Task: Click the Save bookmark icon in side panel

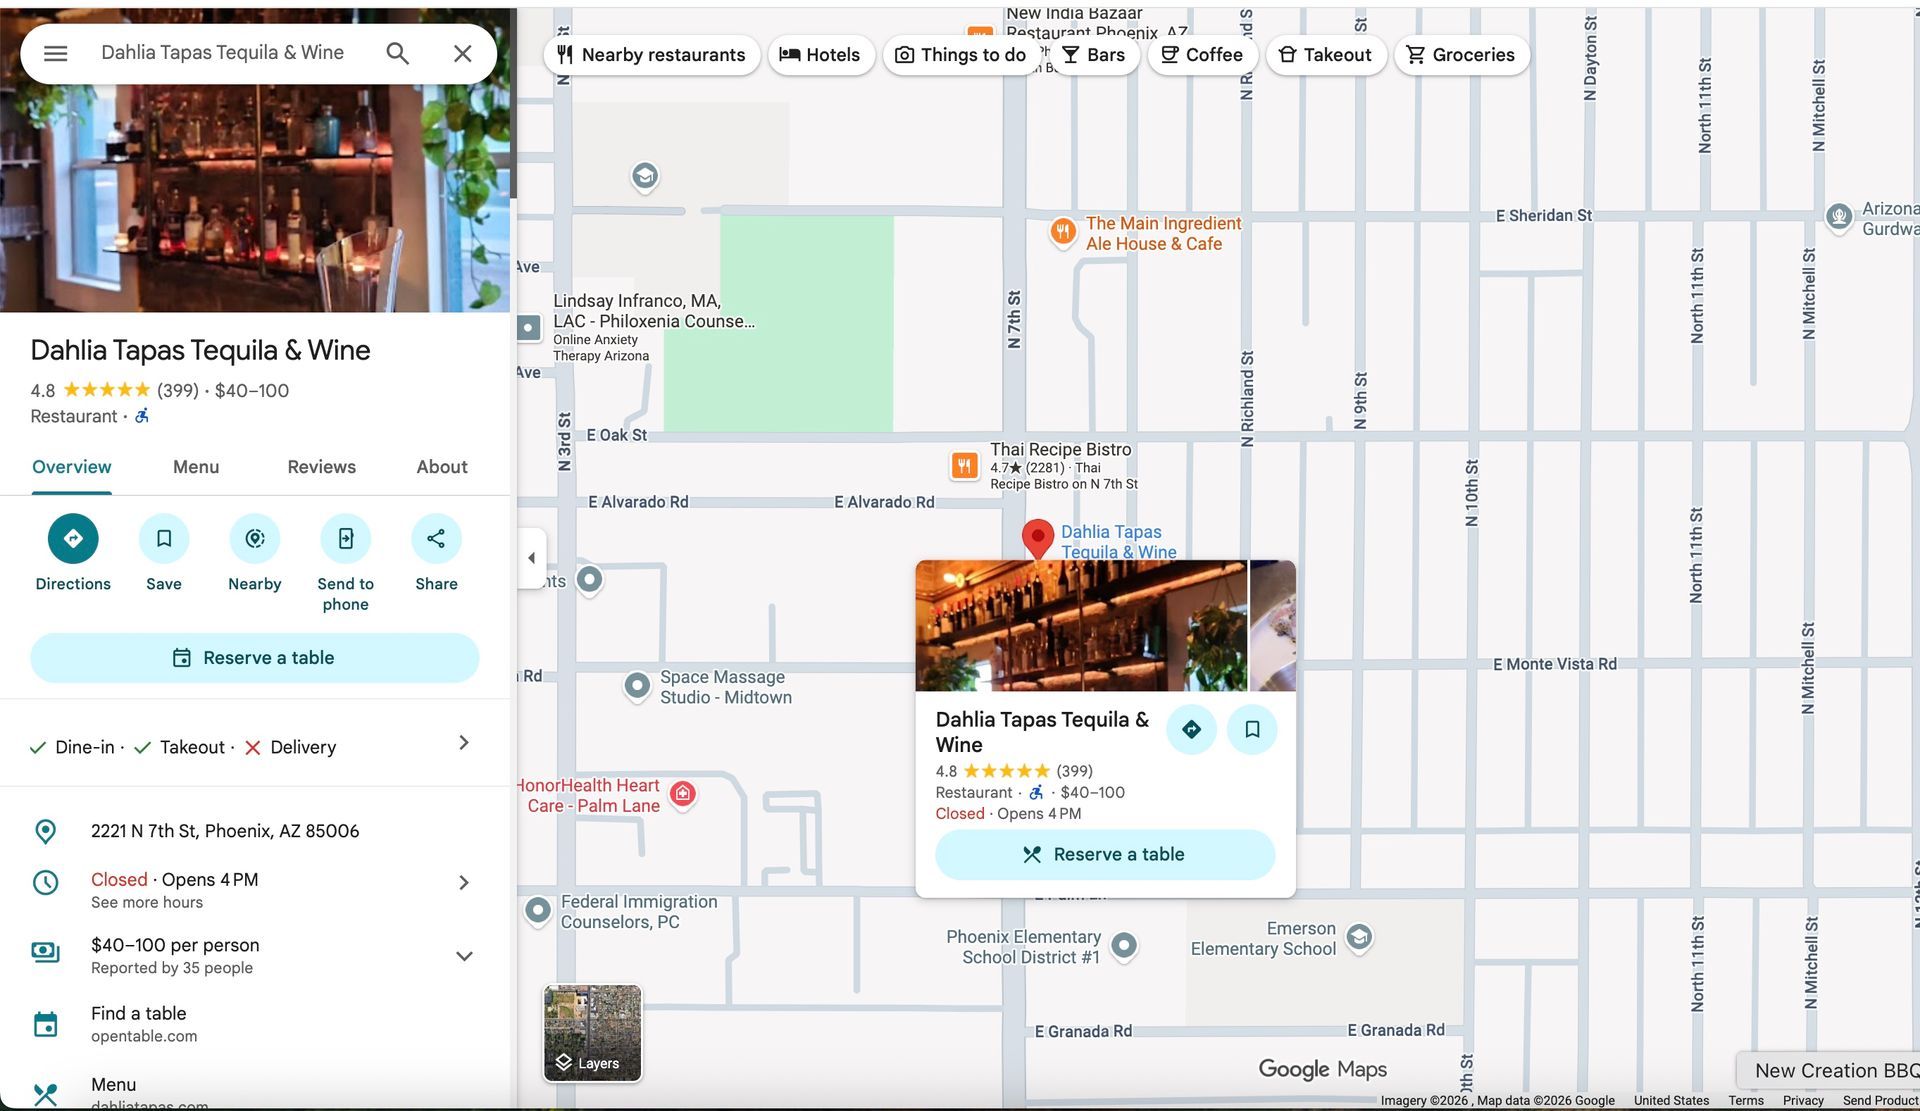Action: pos(164,538)
